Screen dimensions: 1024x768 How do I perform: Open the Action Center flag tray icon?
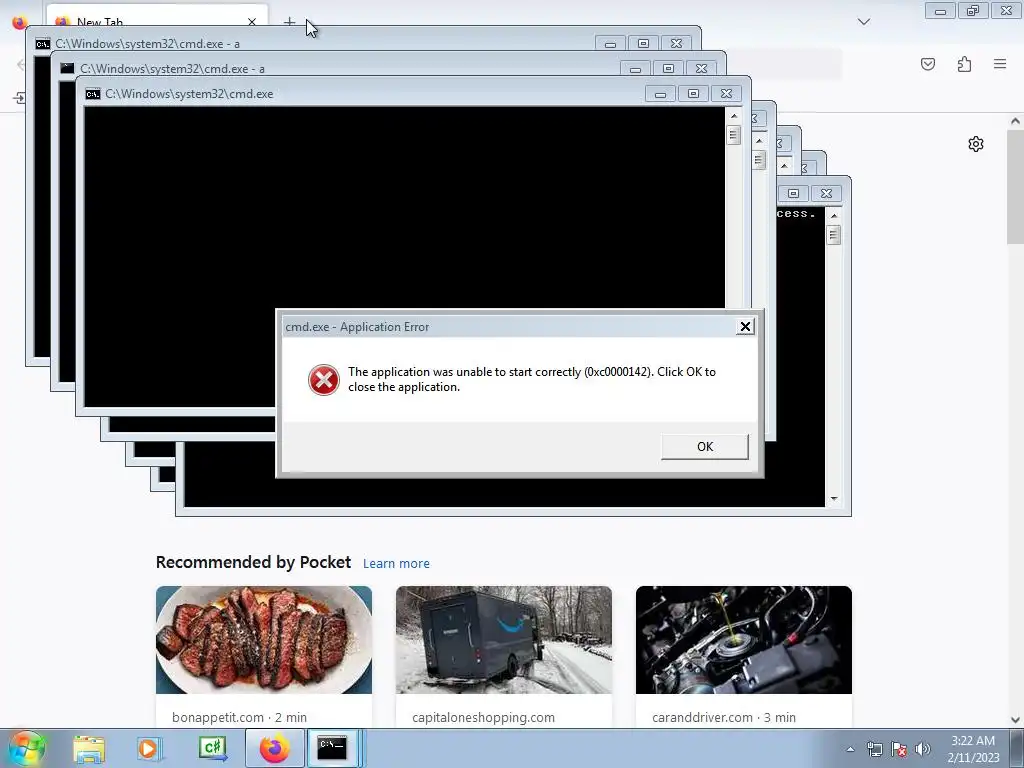[x=899, y=749]
